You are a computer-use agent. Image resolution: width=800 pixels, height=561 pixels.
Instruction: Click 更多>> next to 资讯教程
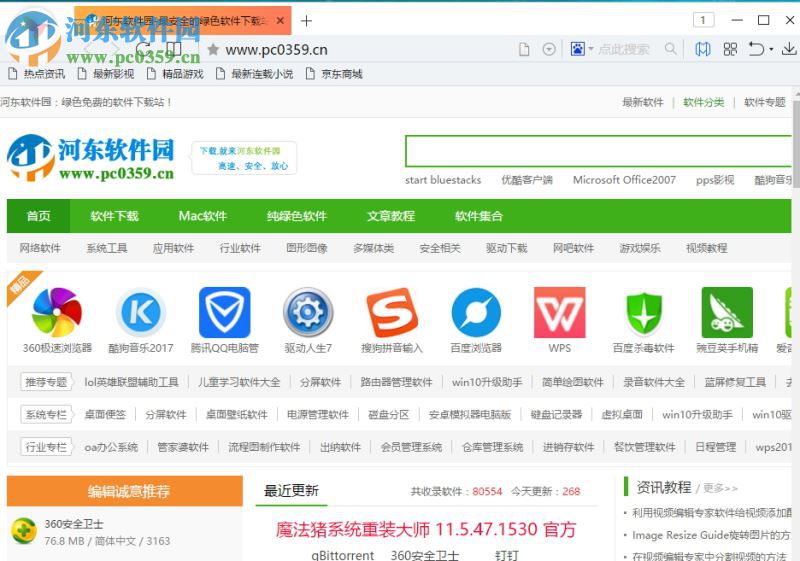pos(720,488)
